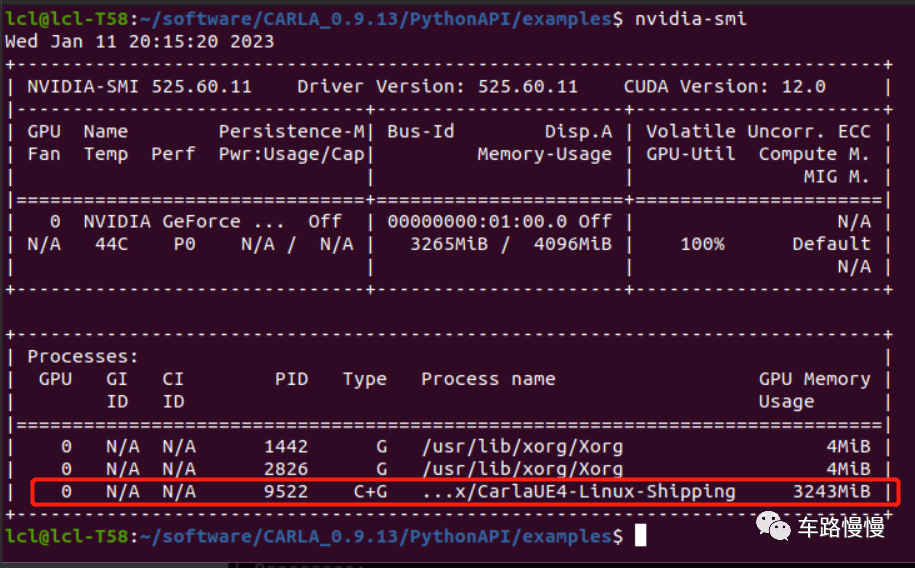This screenshot has height=568, width=915.
Task: Click process ID '1442'
Action: click(286, 447)
